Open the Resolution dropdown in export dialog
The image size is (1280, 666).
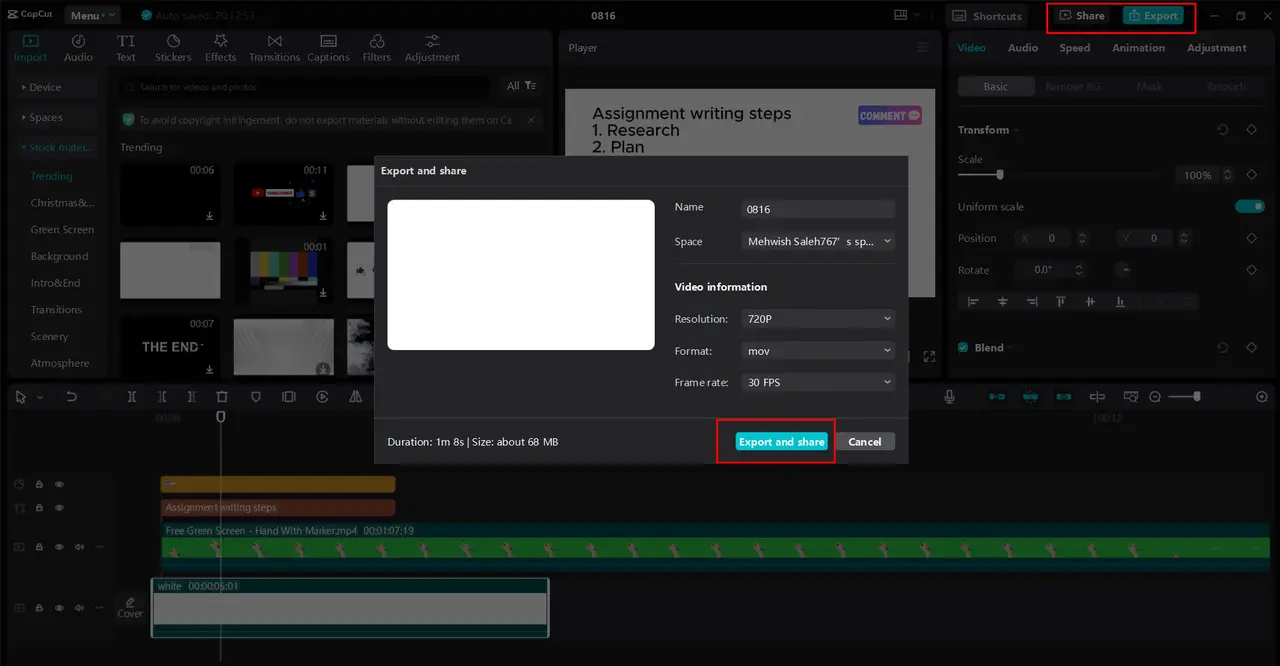pyautogui.click(x=818, y=318)
